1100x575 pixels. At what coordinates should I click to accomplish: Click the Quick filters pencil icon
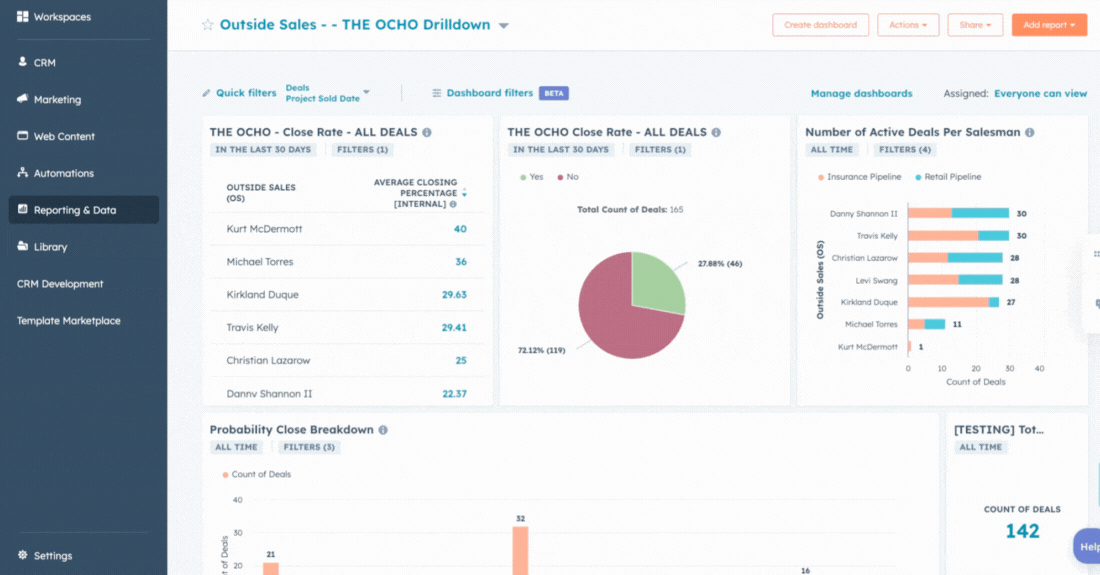(x=206, y=93)
